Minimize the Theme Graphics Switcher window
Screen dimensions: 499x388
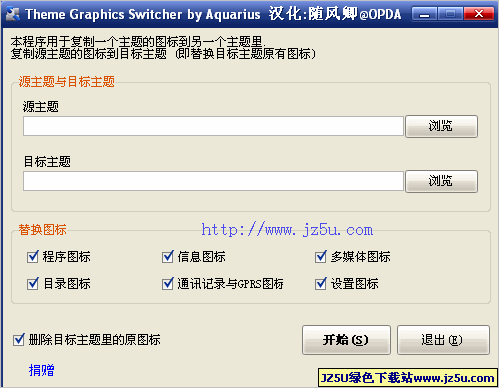(424, 14)
